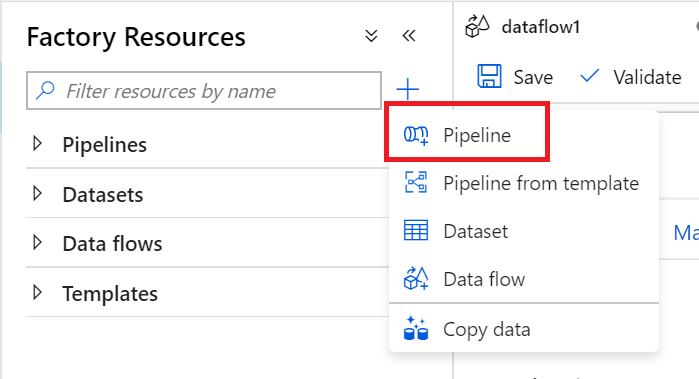
Task: Click the Validate button label
Action: (x=647, y=77)
